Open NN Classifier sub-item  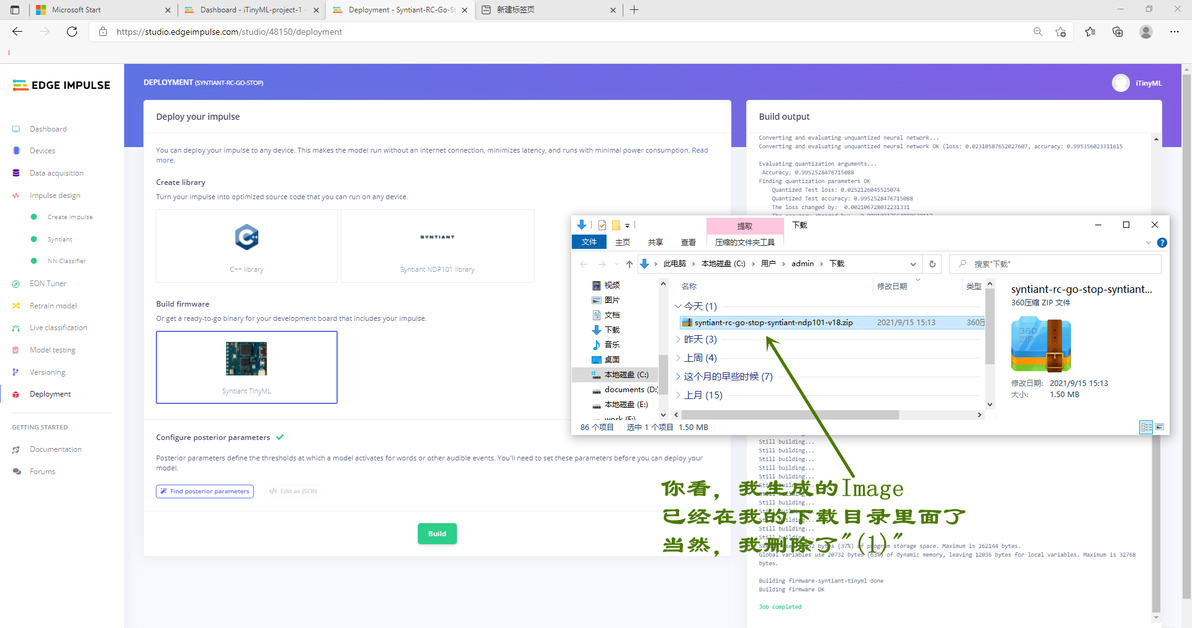point(67,262)
